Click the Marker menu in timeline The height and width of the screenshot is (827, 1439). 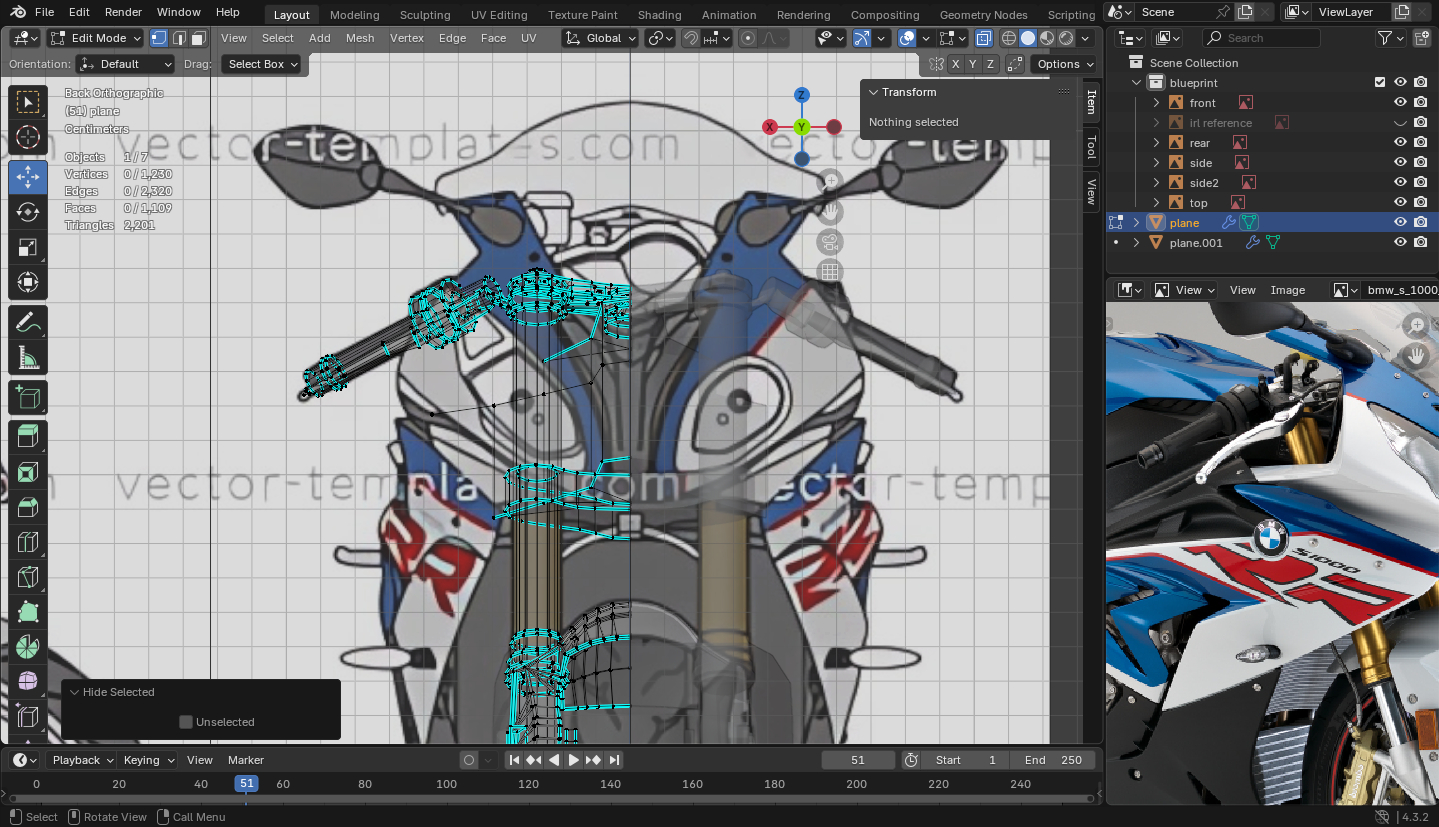(246, 760)
